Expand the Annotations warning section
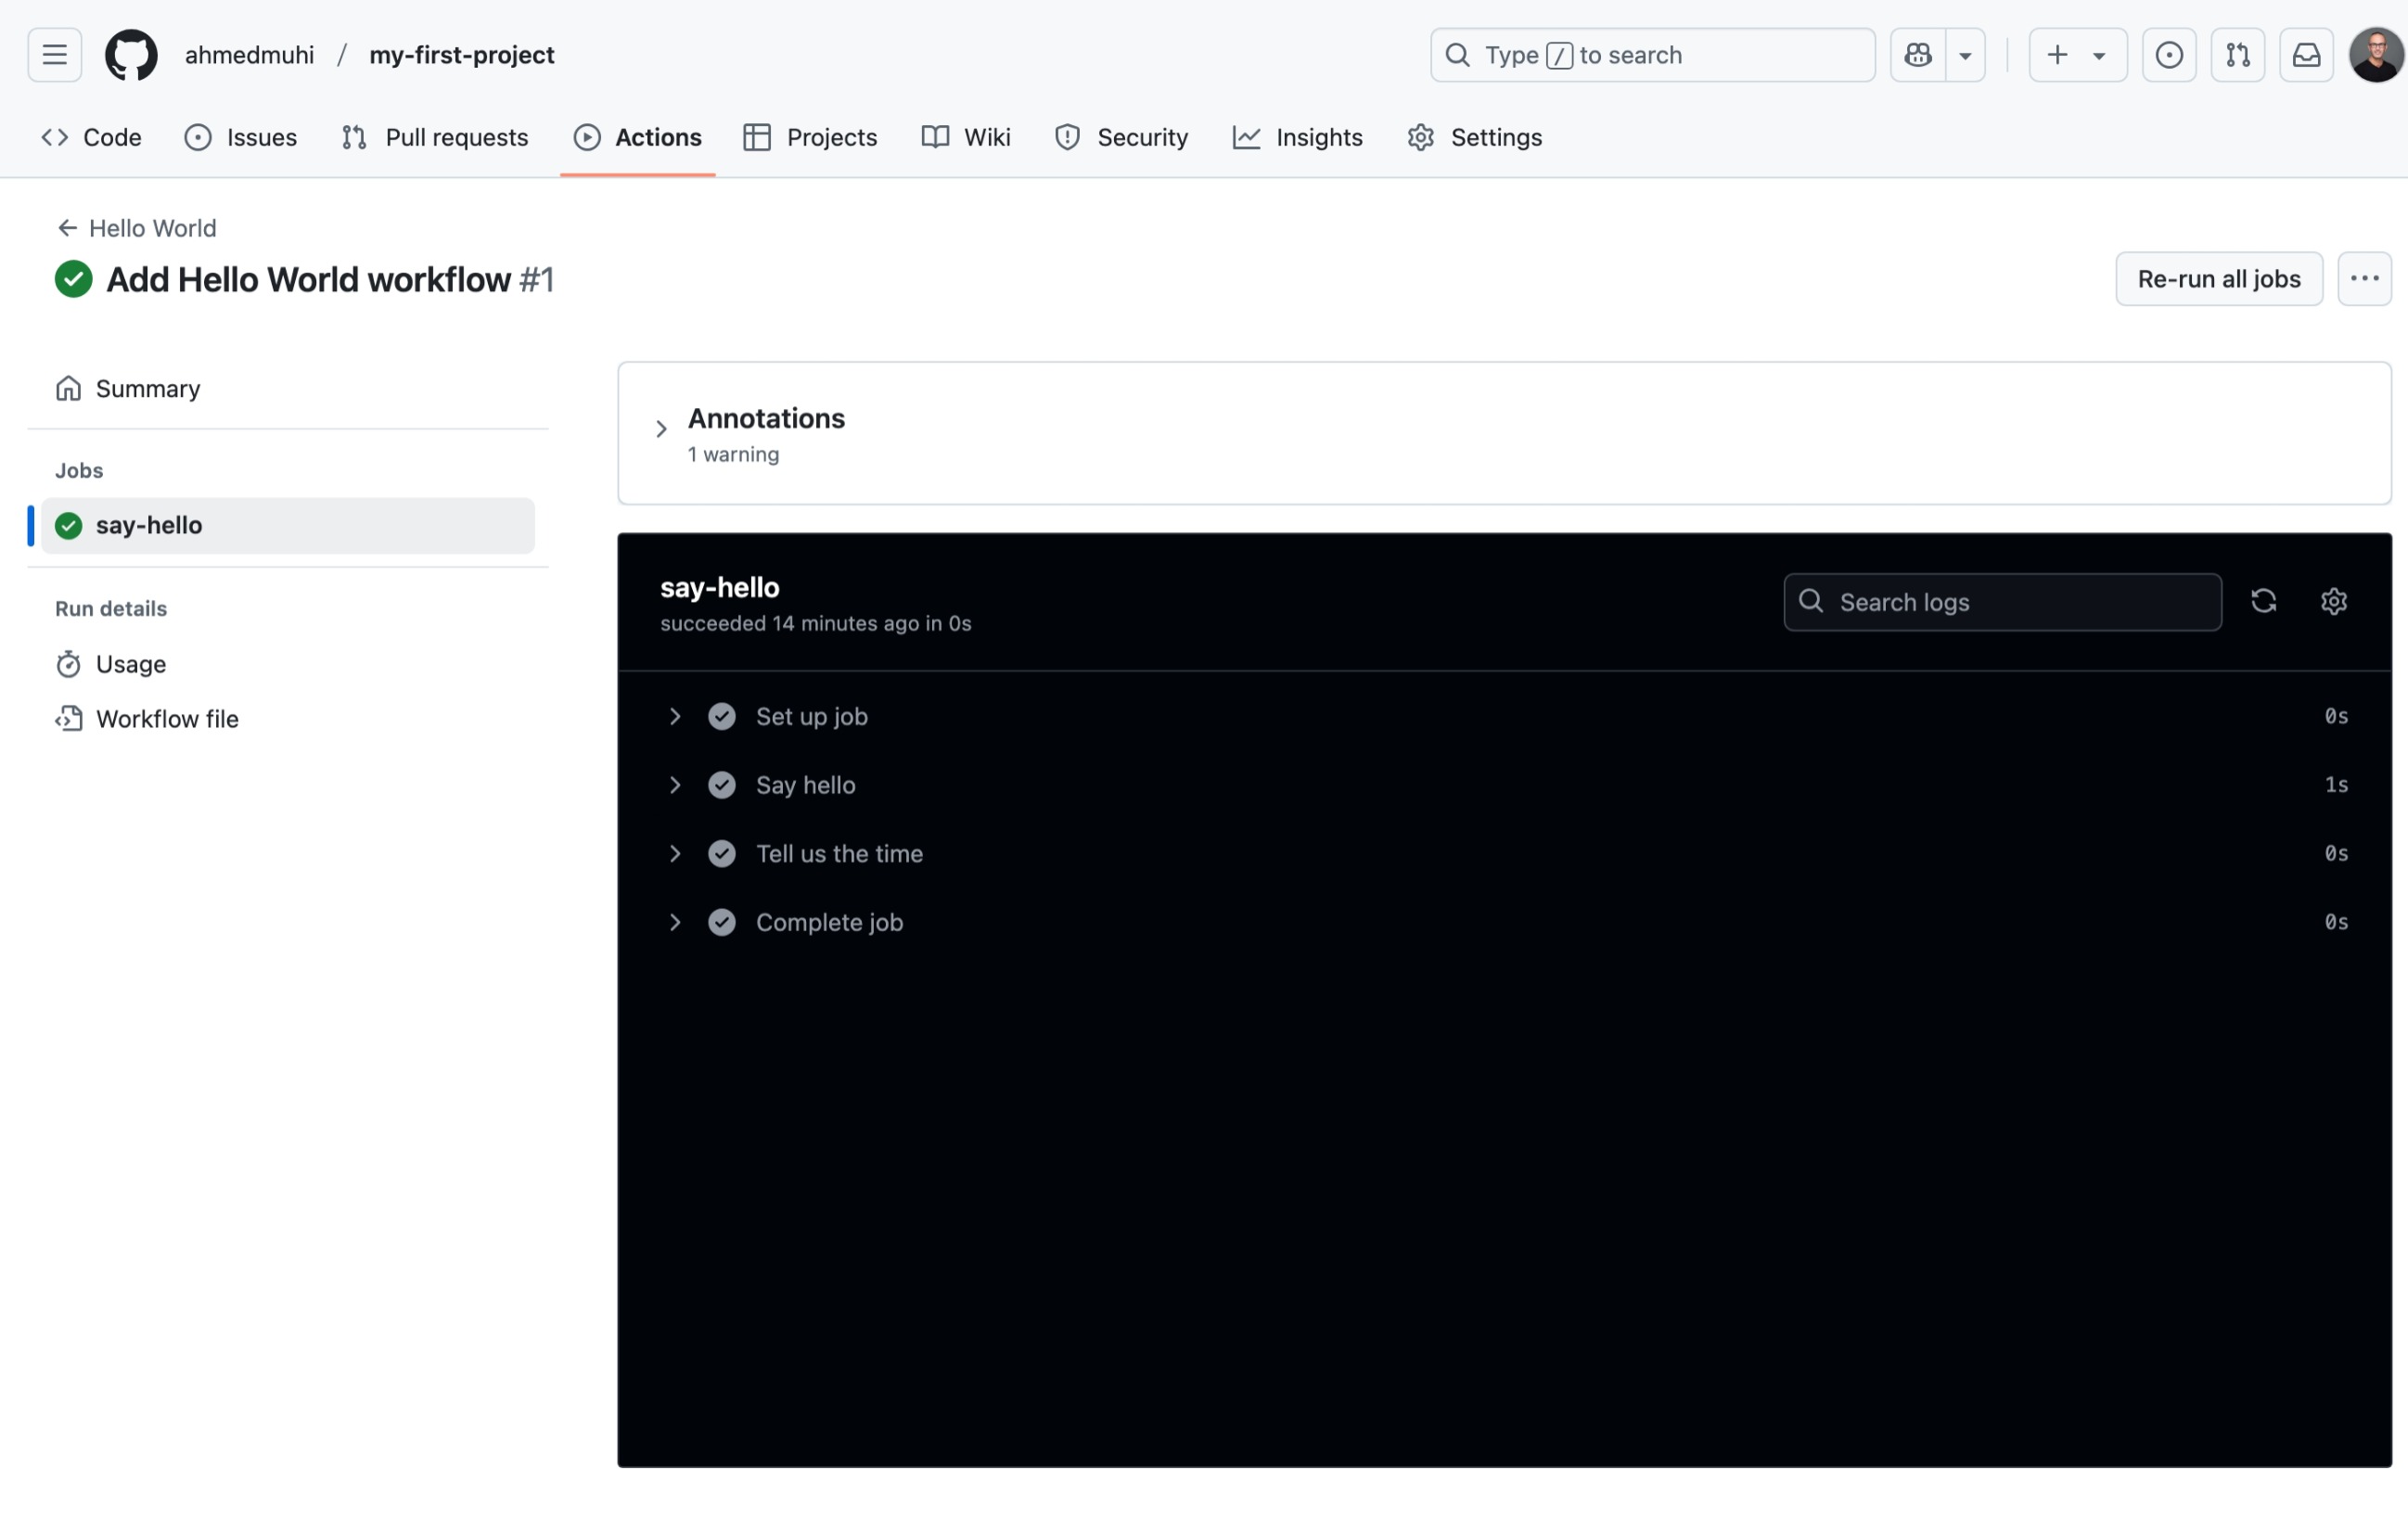 coord(664,433)
